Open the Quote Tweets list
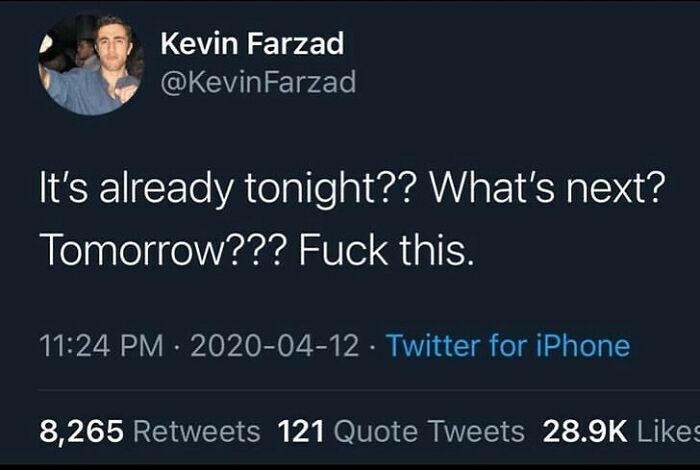The width and height of the screenshot is (700, 470). point(429,432)
